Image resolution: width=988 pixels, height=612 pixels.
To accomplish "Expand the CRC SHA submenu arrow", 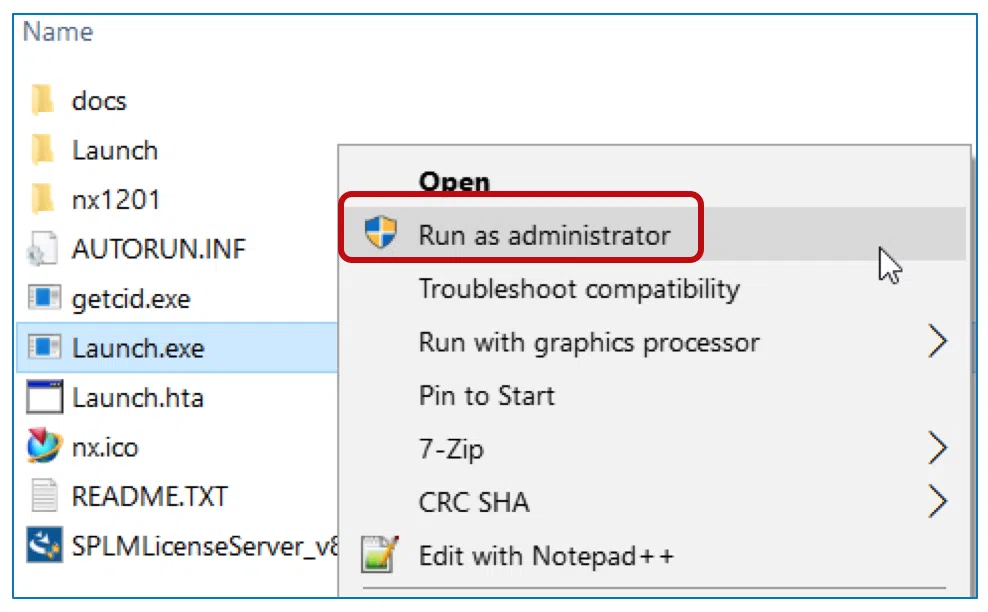I will click(938, 502).
